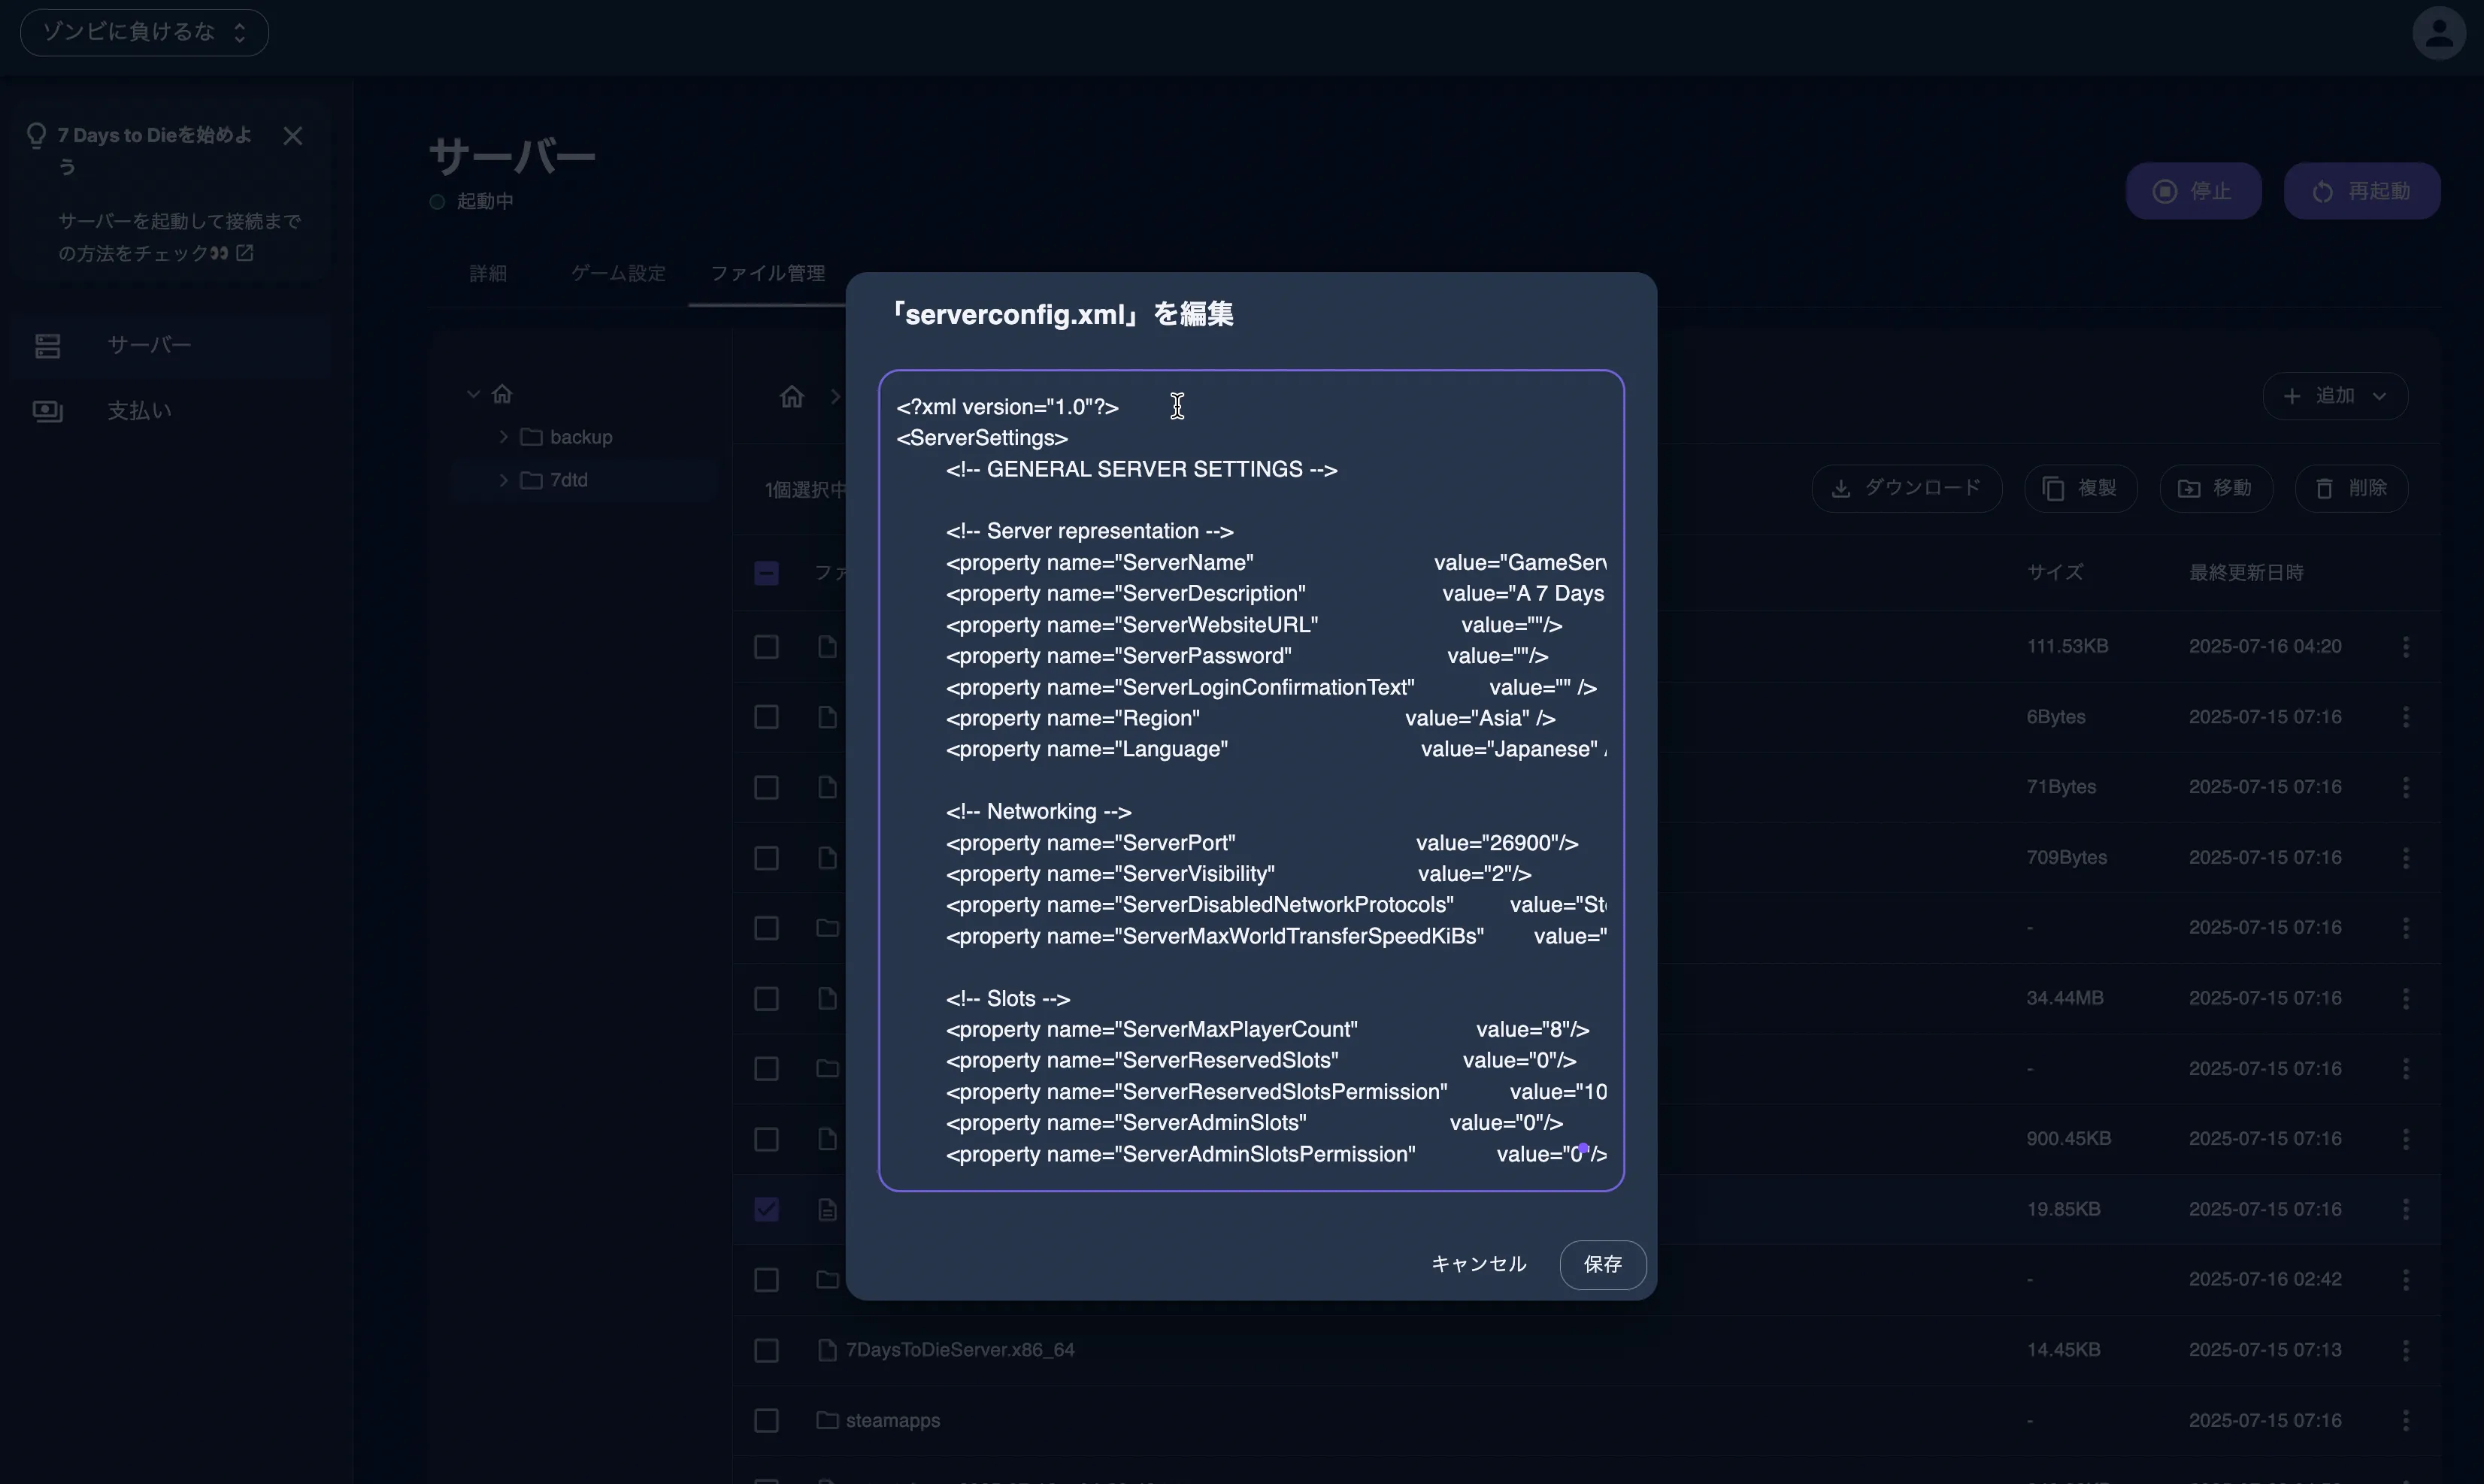2484x1484 pixels.
Task: Check the box for the 6Bytes file row
Action: click(766, 717)
